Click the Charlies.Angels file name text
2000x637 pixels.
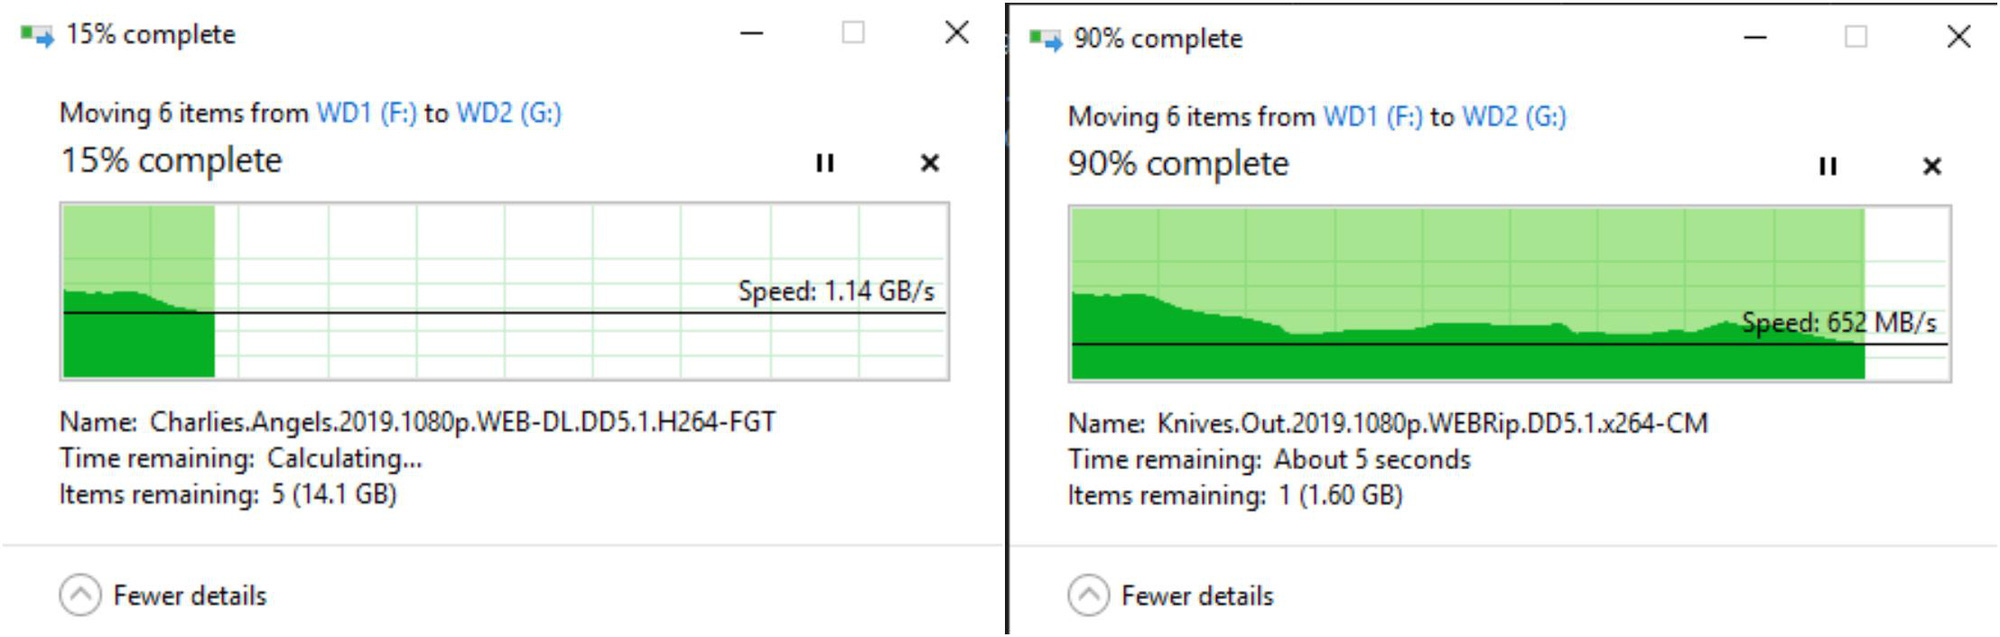point(463,422)
